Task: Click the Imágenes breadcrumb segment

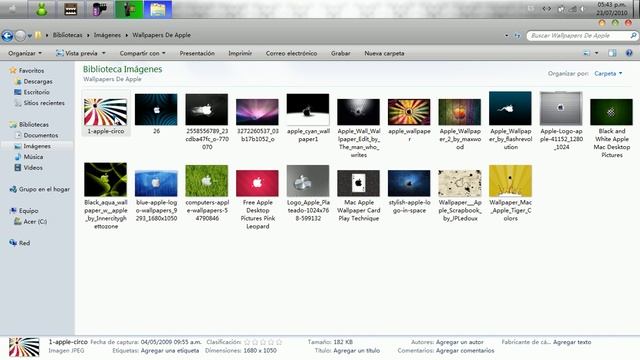Action: pos(107,35)
